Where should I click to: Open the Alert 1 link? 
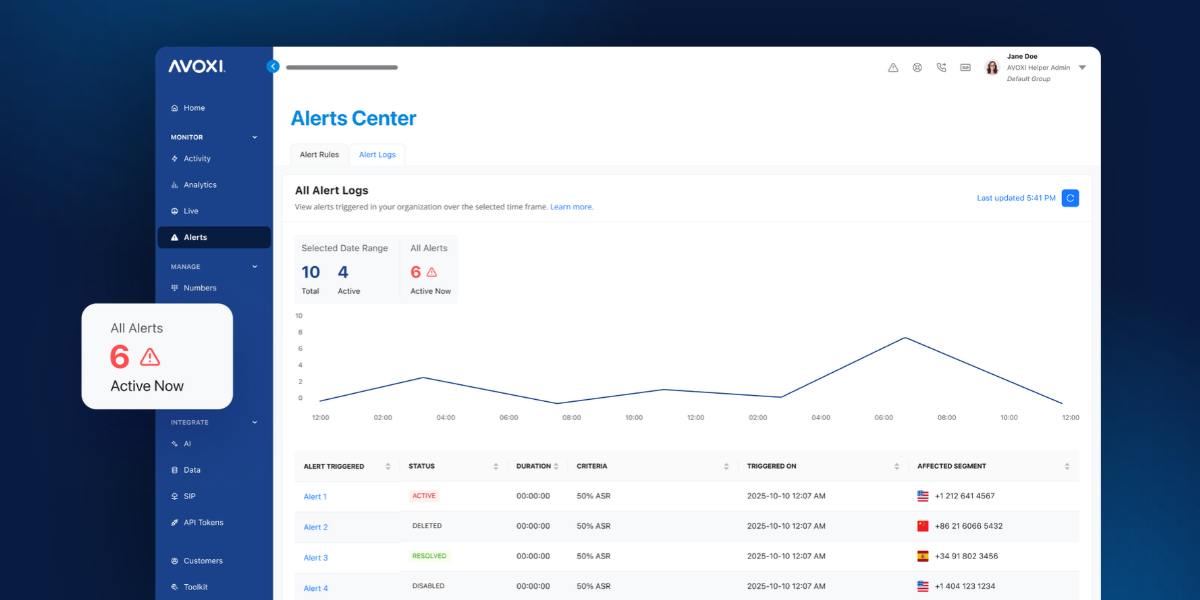tap(315, 497)
